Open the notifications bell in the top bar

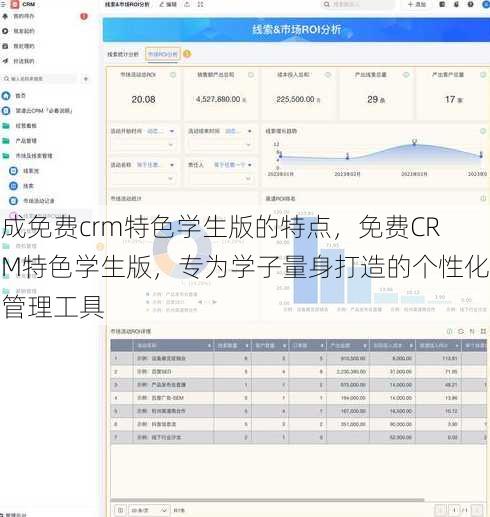point(456,4)
